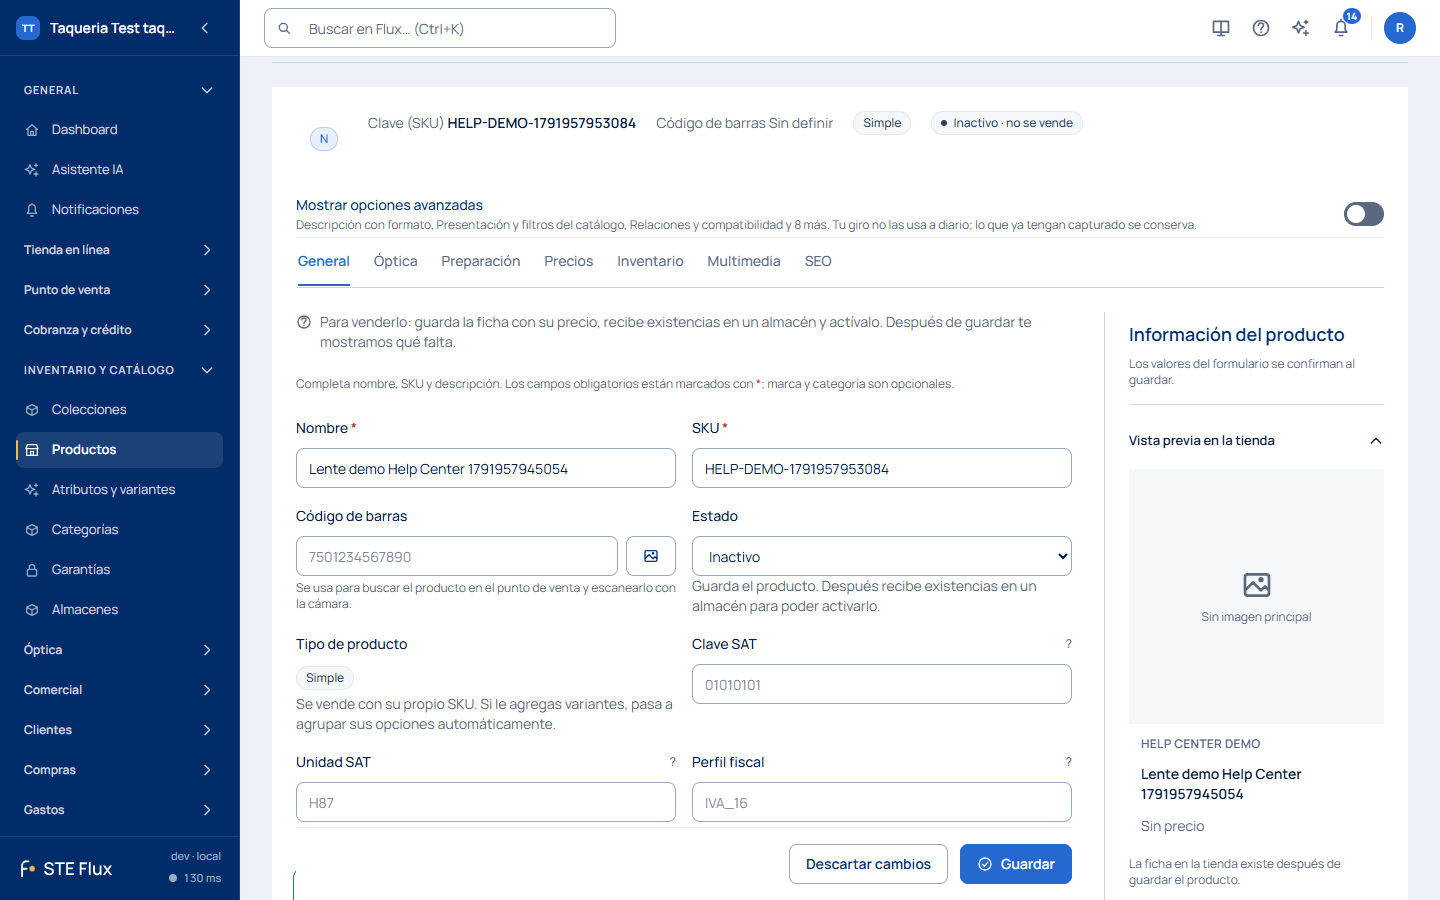
Task: Open the R user avatar menu
Action: click(x=1400, y=28)
